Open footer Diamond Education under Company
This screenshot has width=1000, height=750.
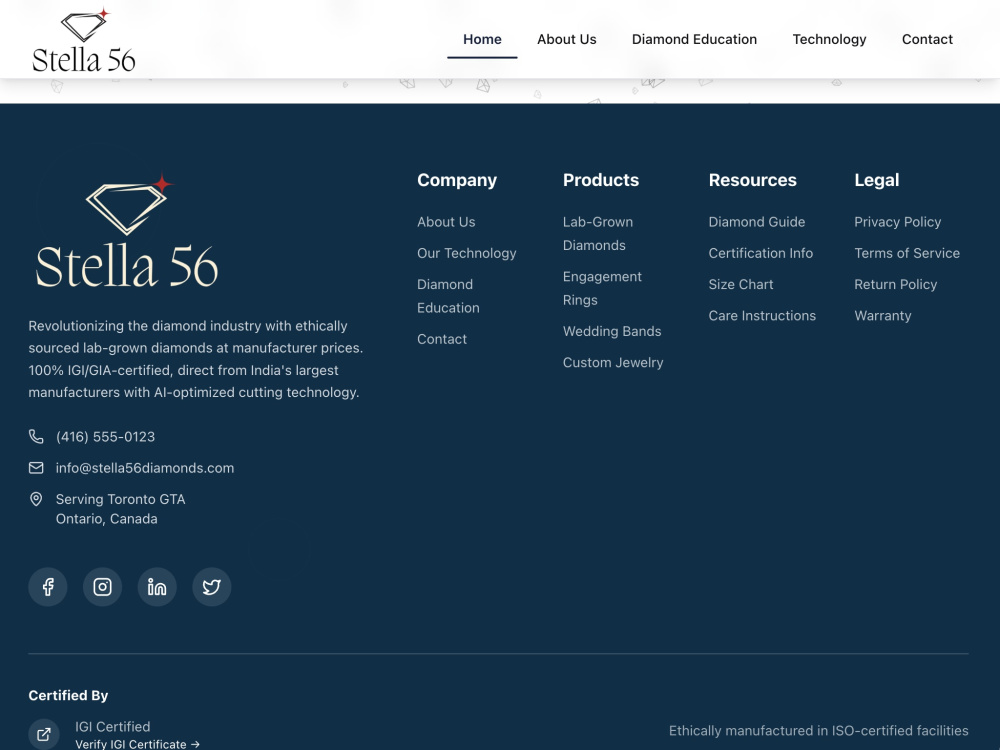448,296
